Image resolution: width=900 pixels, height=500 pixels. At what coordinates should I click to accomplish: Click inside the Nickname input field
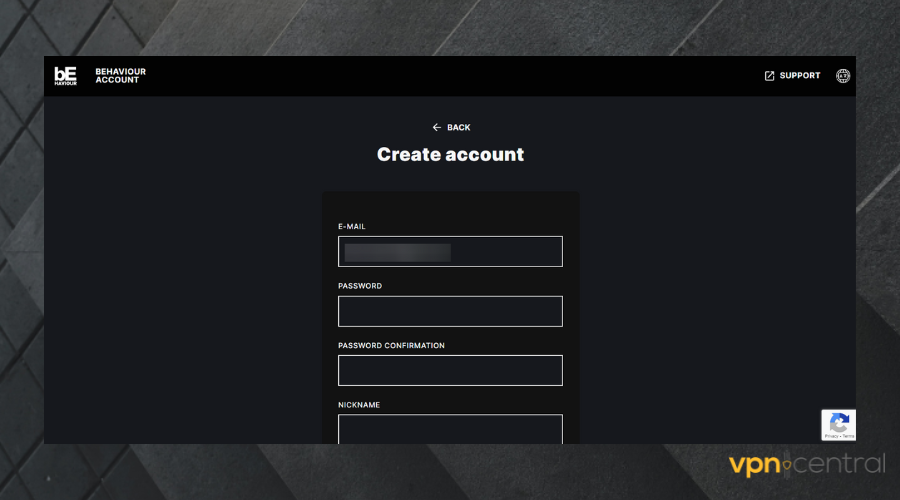click(450, 429)
